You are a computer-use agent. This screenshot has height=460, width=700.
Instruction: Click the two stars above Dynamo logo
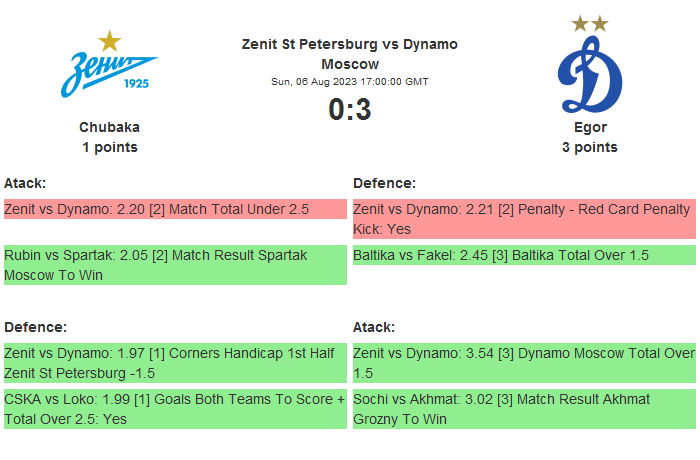[589, 23]
